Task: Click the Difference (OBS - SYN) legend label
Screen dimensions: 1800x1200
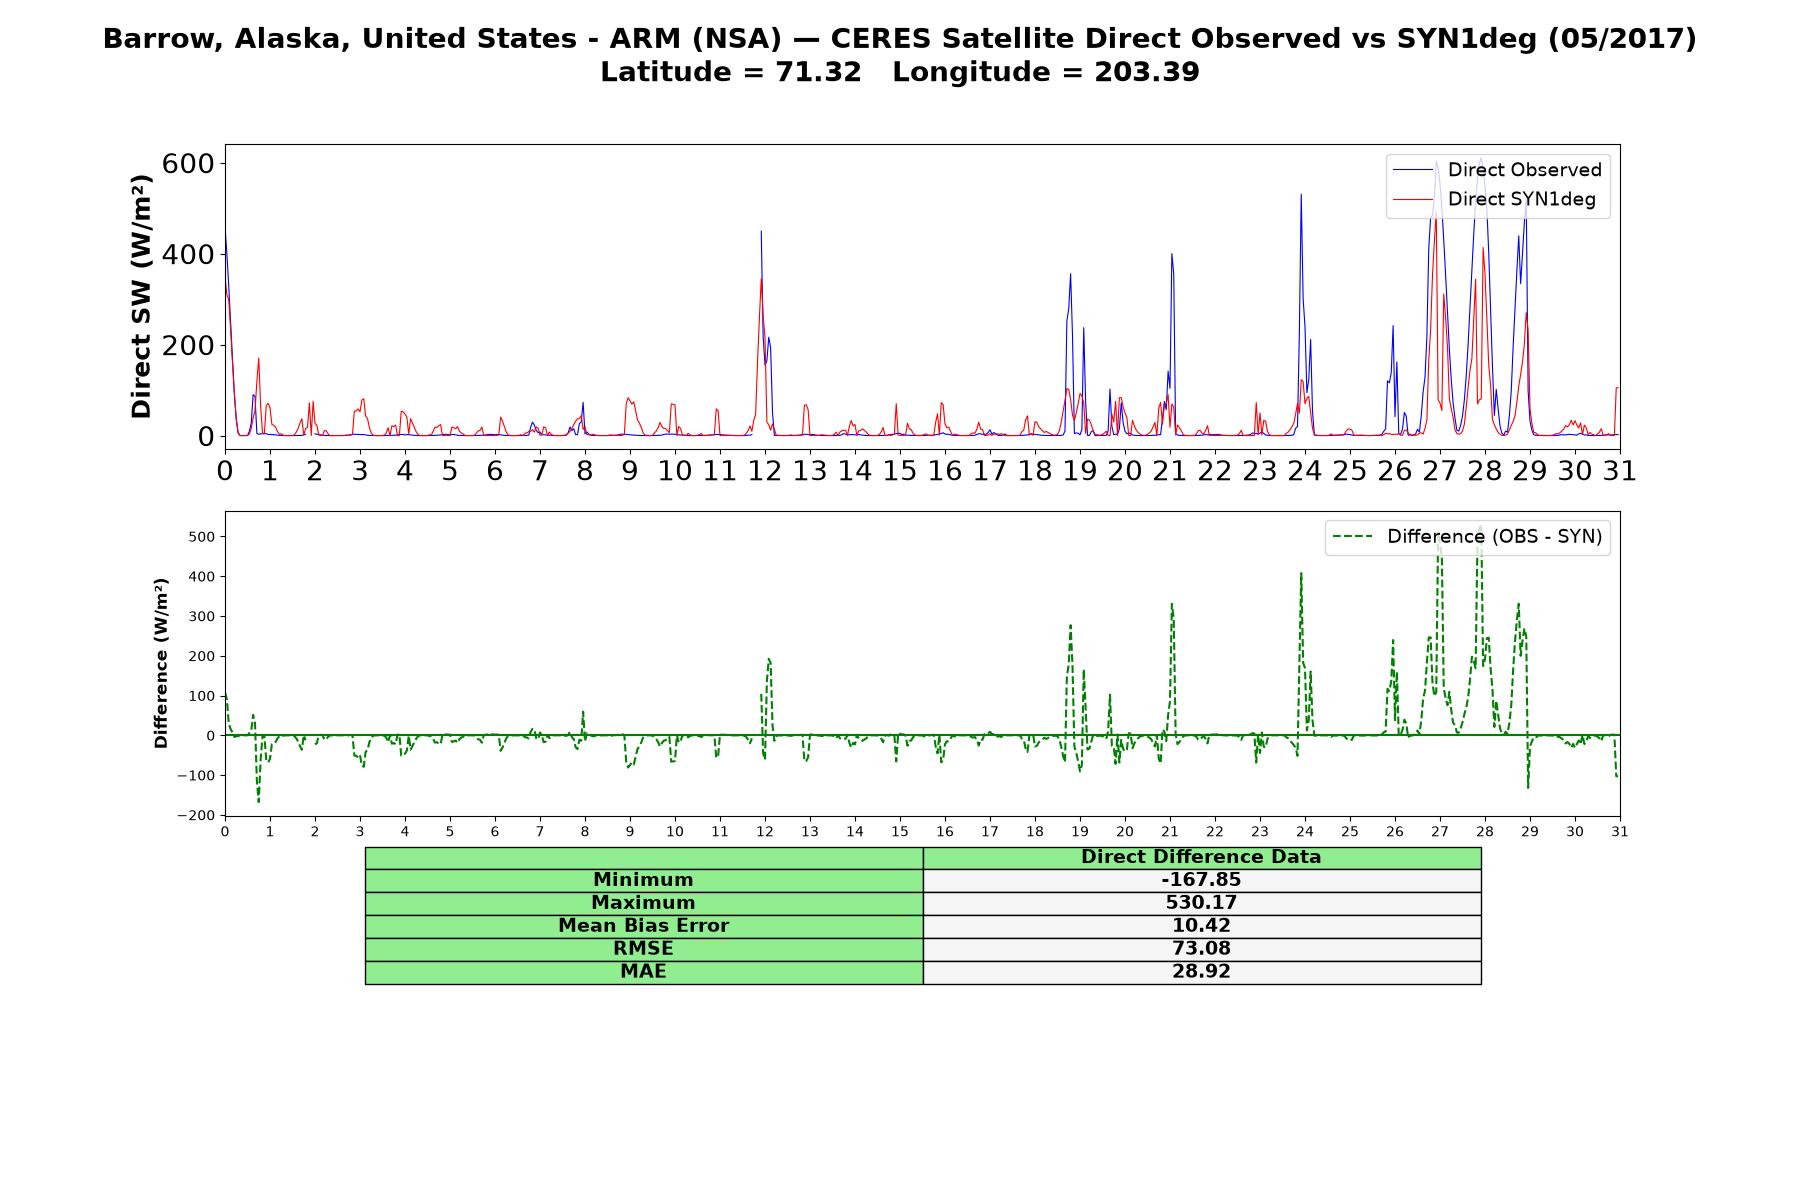Action: pyautogui.click(x=1494, y=537)
